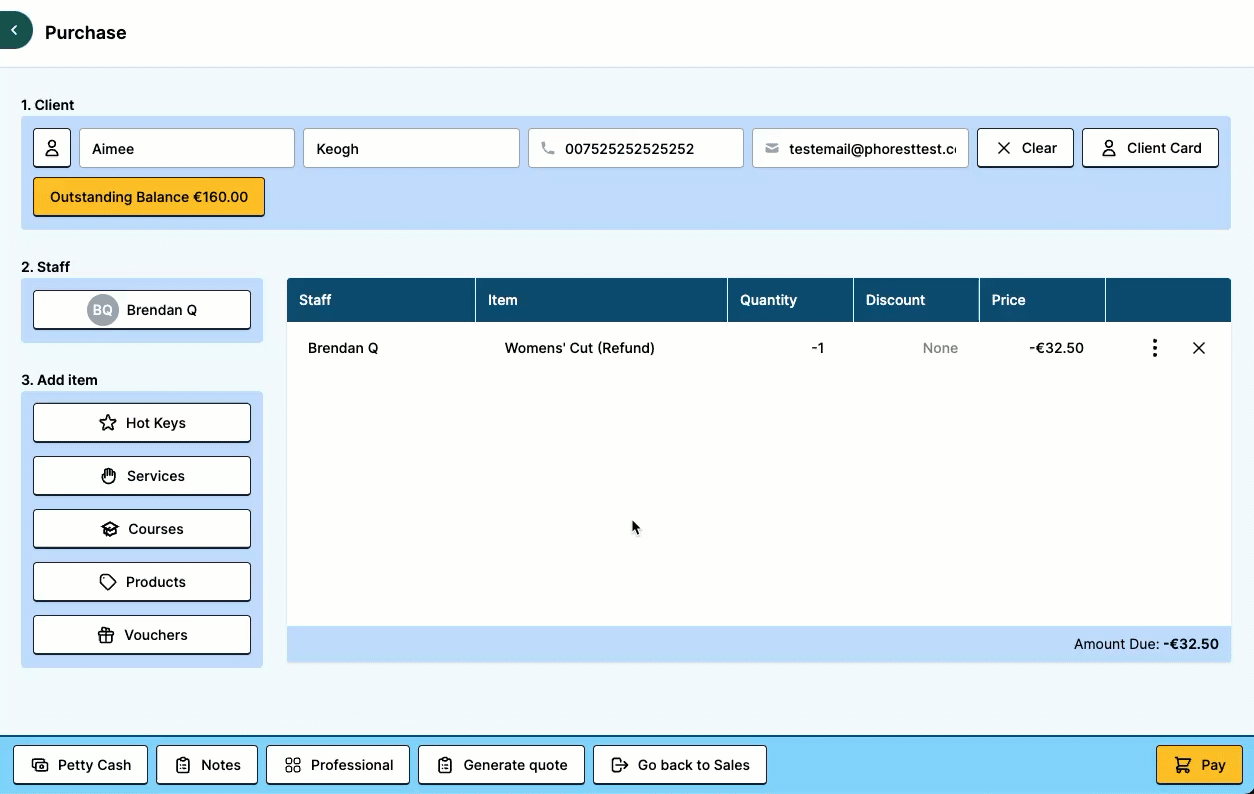This screenshot has width=1254, height=794.
Task: Click the email address field
Action: [x=860, y=148]
